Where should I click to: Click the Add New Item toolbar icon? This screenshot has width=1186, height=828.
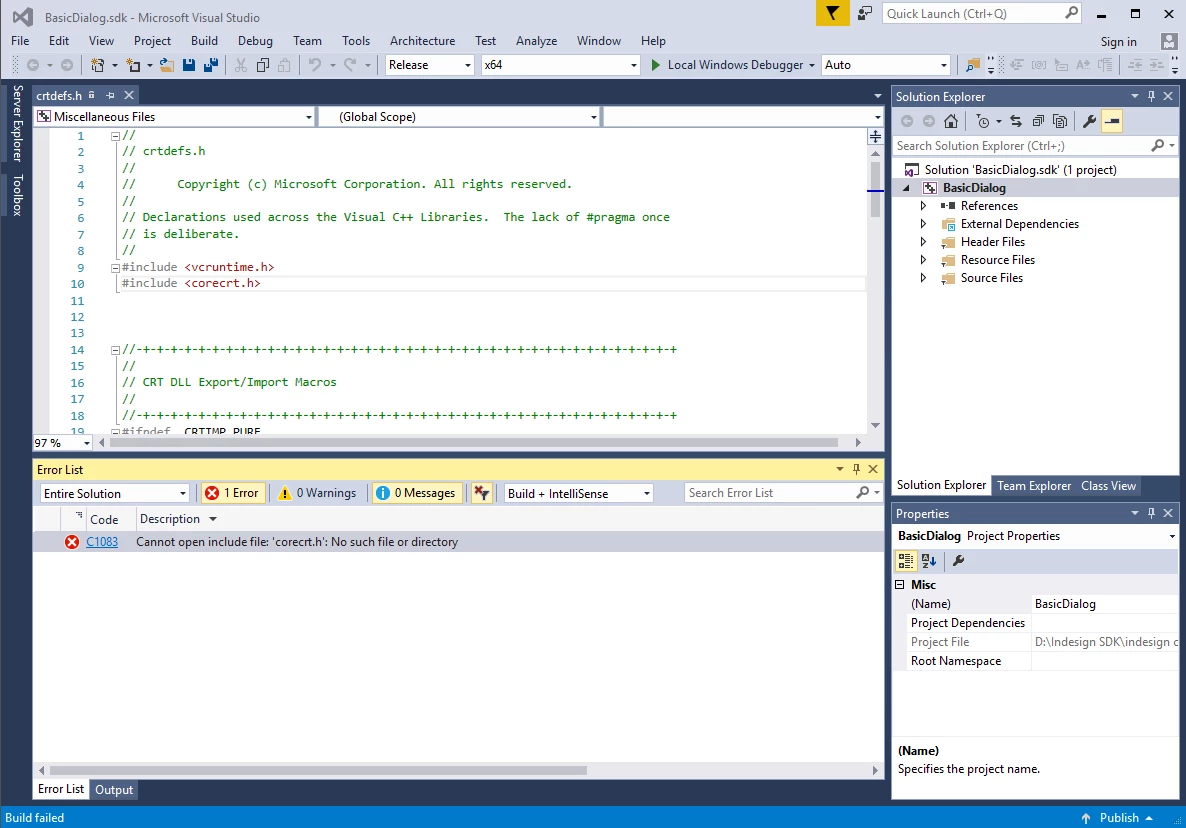(133, 65)
